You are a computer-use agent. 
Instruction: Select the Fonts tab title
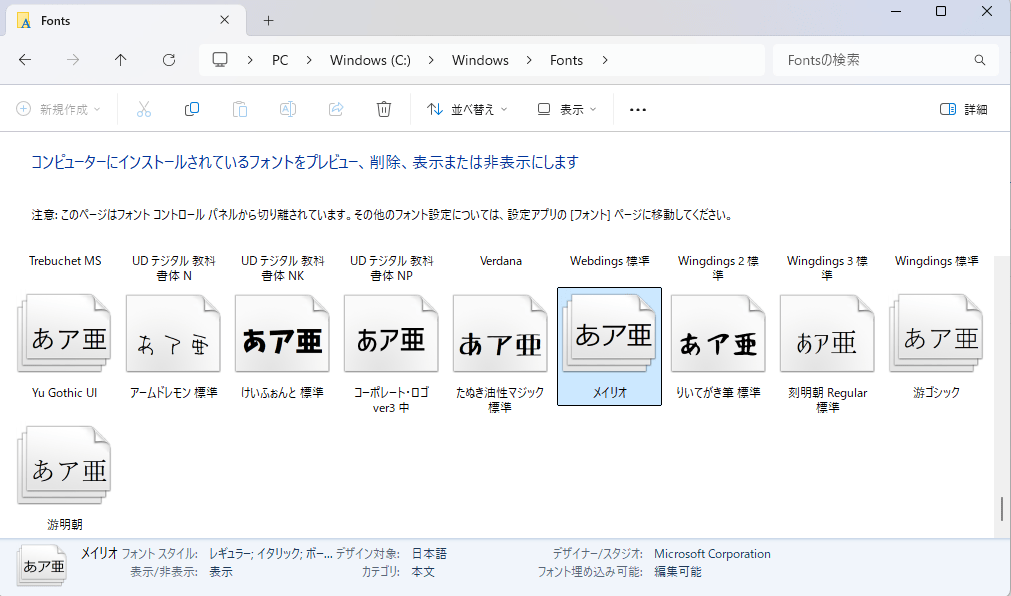[55, 21]
